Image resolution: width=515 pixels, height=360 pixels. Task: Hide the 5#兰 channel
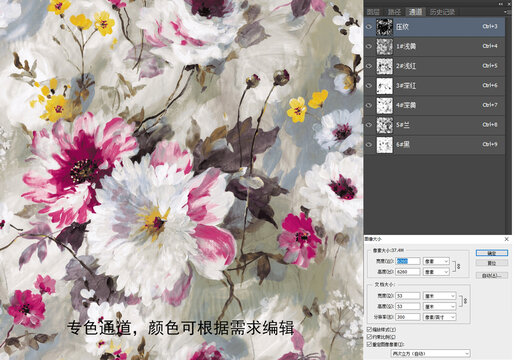pos(369,125)
